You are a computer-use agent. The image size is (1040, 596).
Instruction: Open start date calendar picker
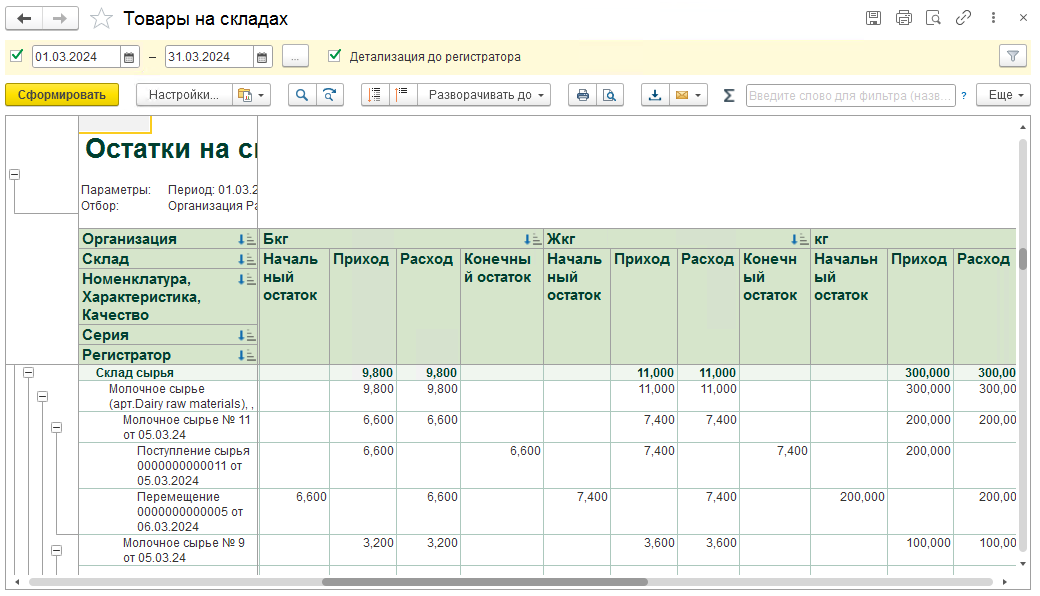(x=129, y=57)
